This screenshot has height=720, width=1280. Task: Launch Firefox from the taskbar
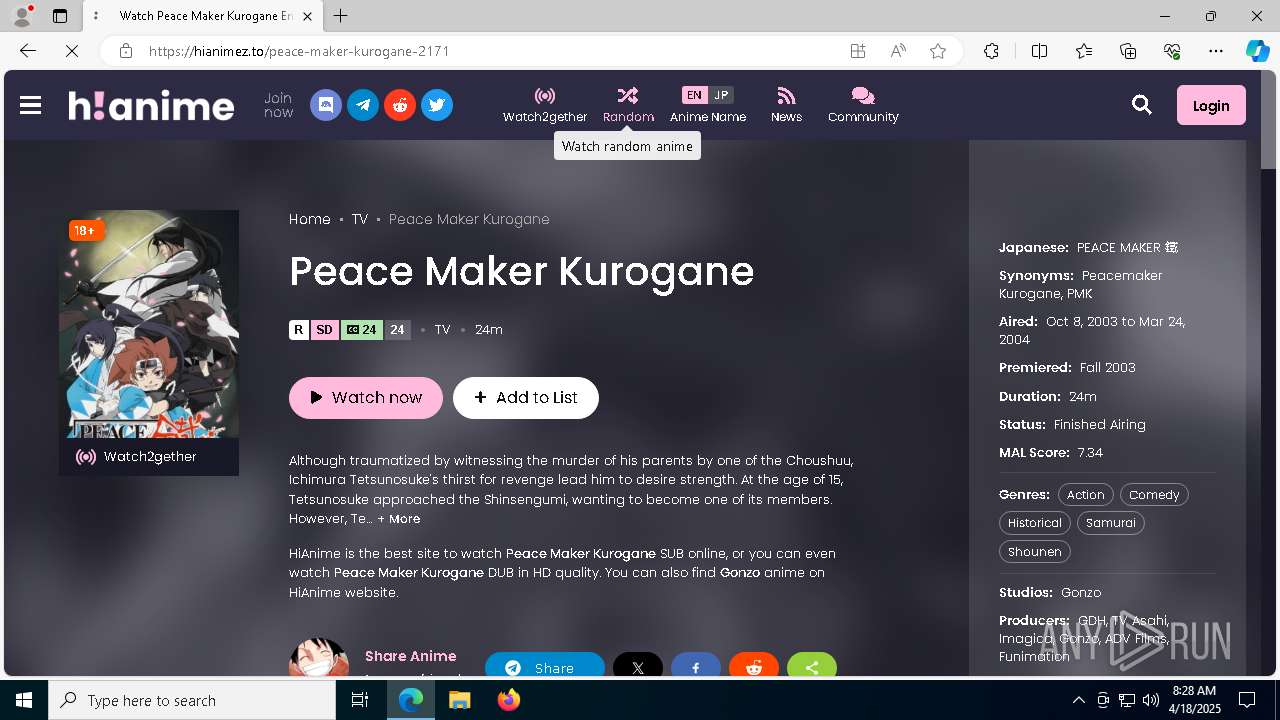509,700
